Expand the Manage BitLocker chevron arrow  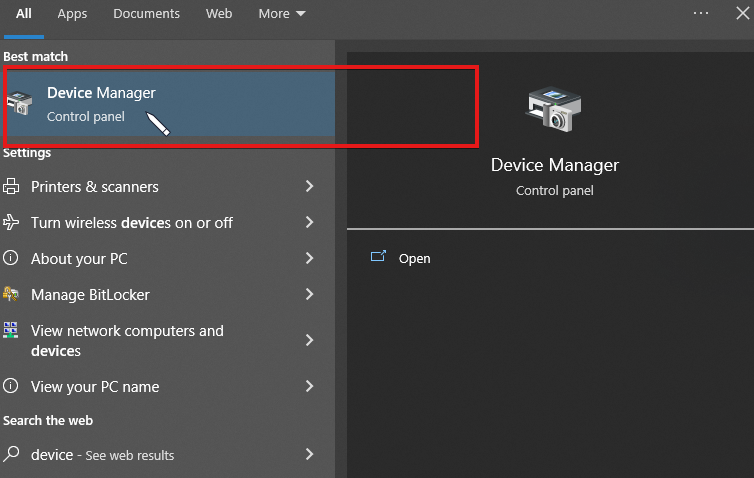[310, 294]
